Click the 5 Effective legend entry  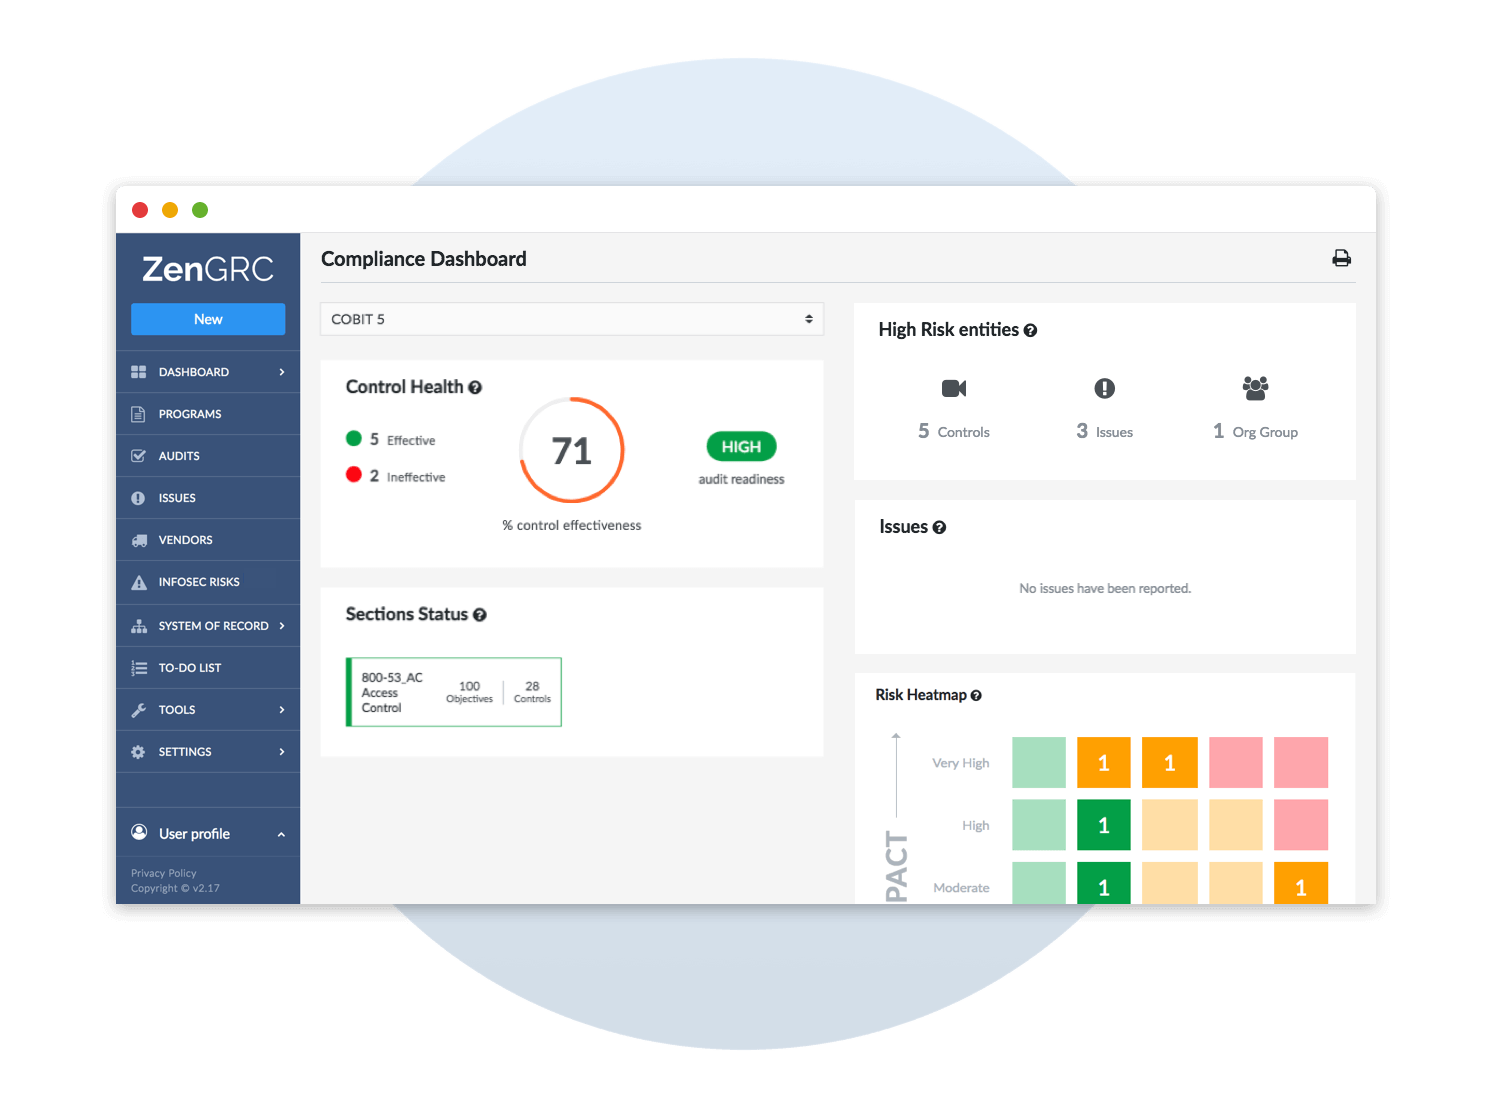[x=391, y=439]
